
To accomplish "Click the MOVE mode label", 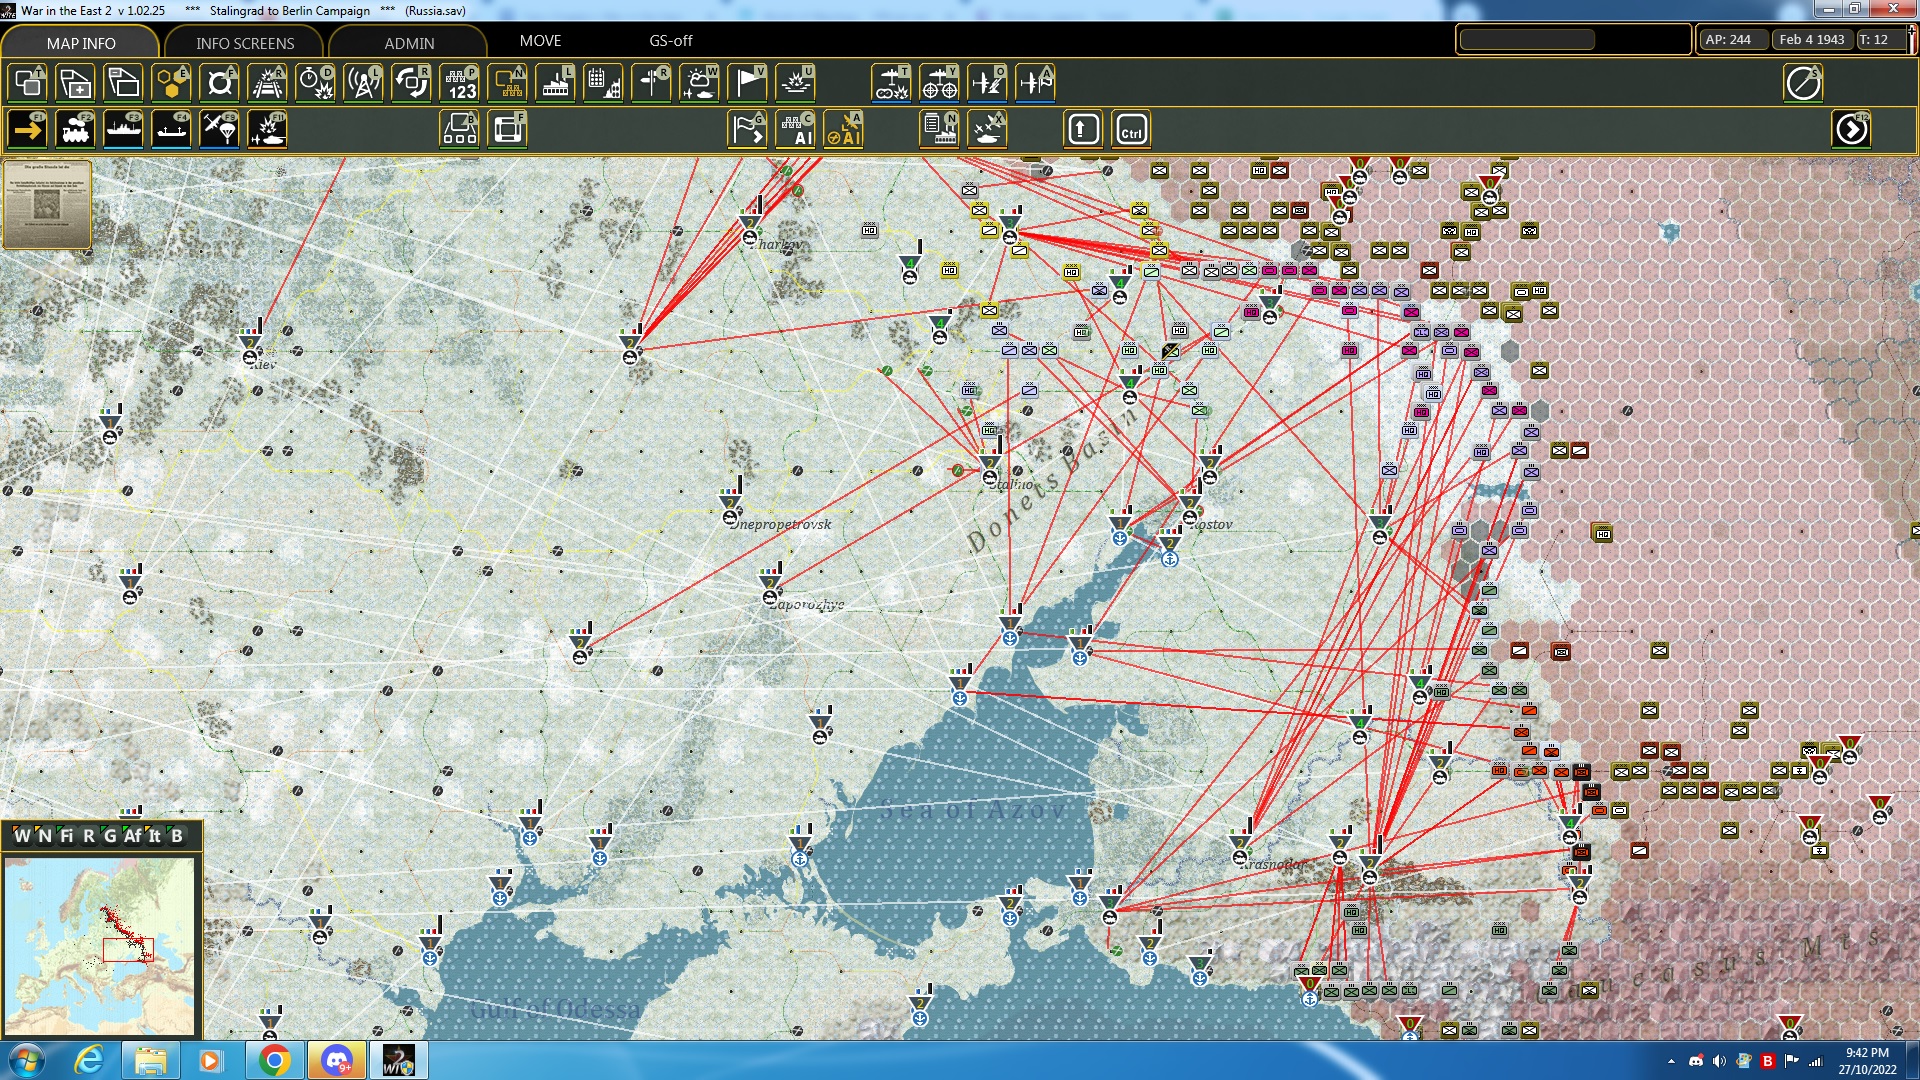I will [540, 41].
